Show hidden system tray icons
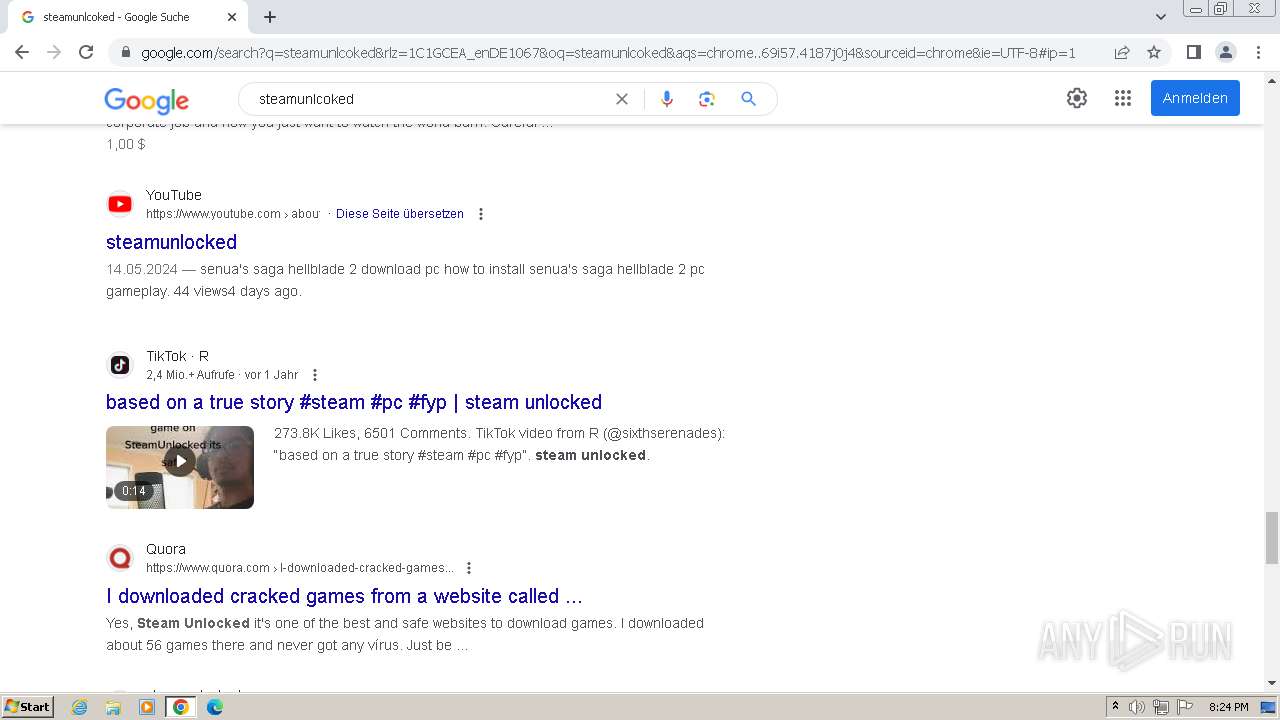This screenshot has height=720, width=1280. (1115, 707)
